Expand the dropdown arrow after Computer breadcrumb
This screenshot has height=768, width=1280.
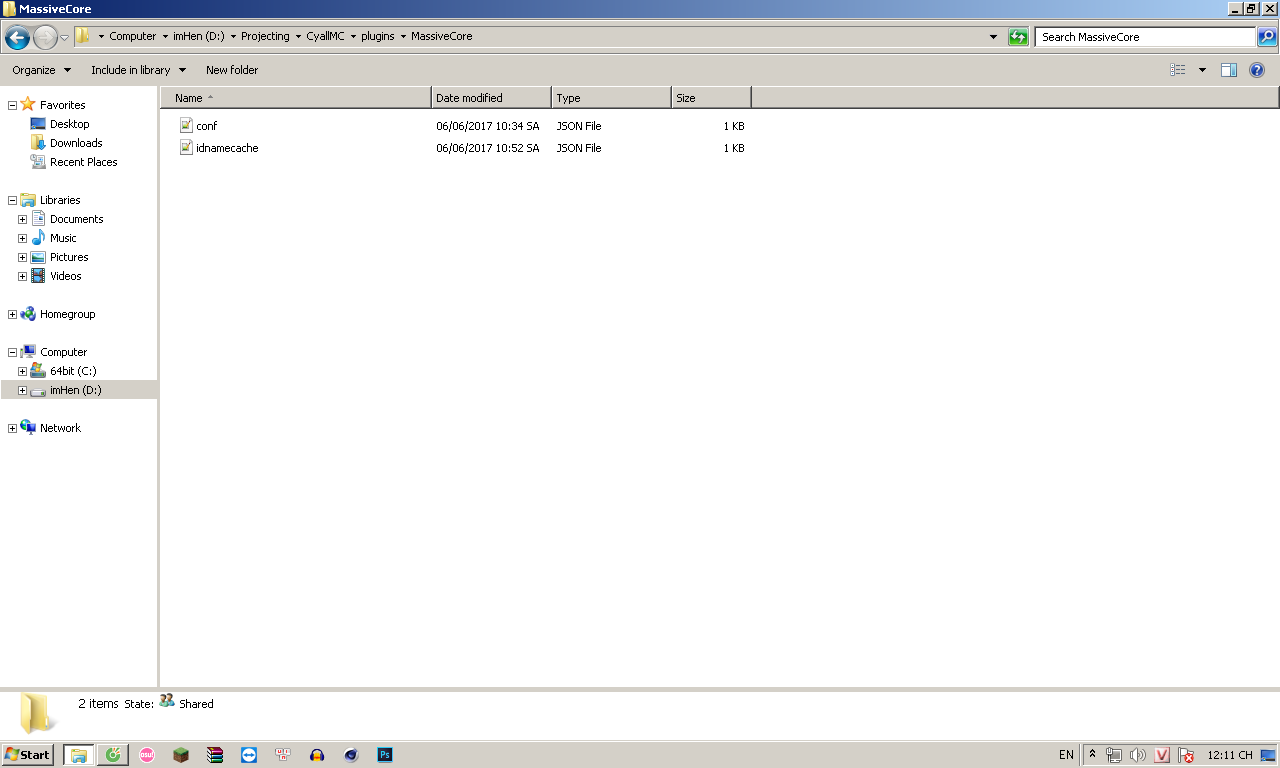(165, 37)
